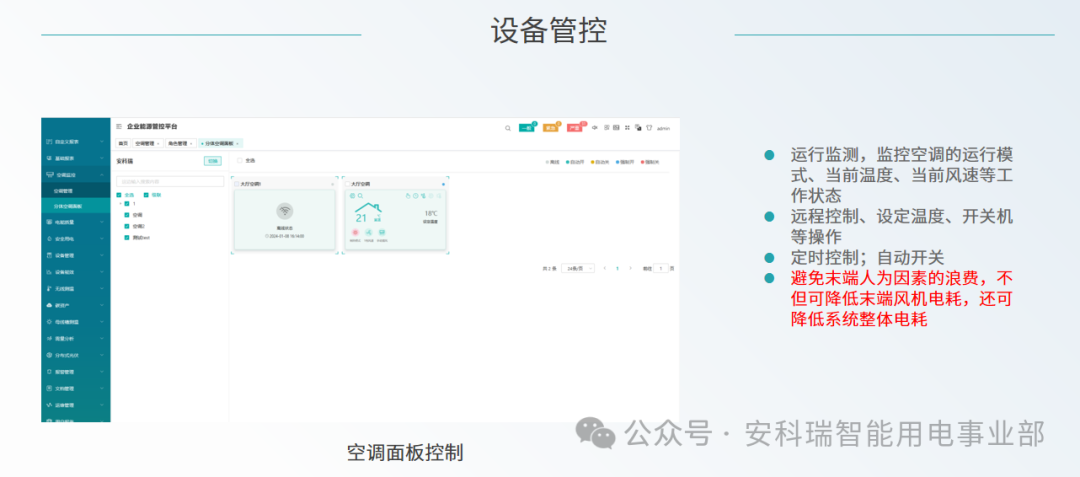Expand the 设备管理 sidebar menu

click(x=76, y=255)
